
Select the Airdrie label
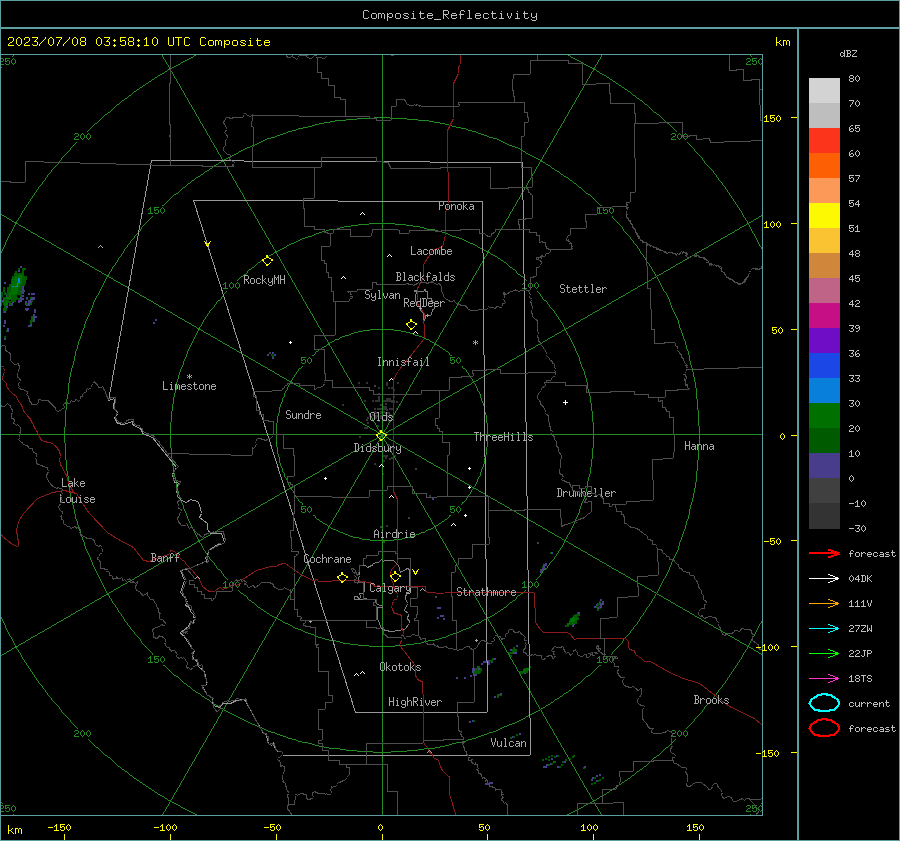[x=394, y=534]
